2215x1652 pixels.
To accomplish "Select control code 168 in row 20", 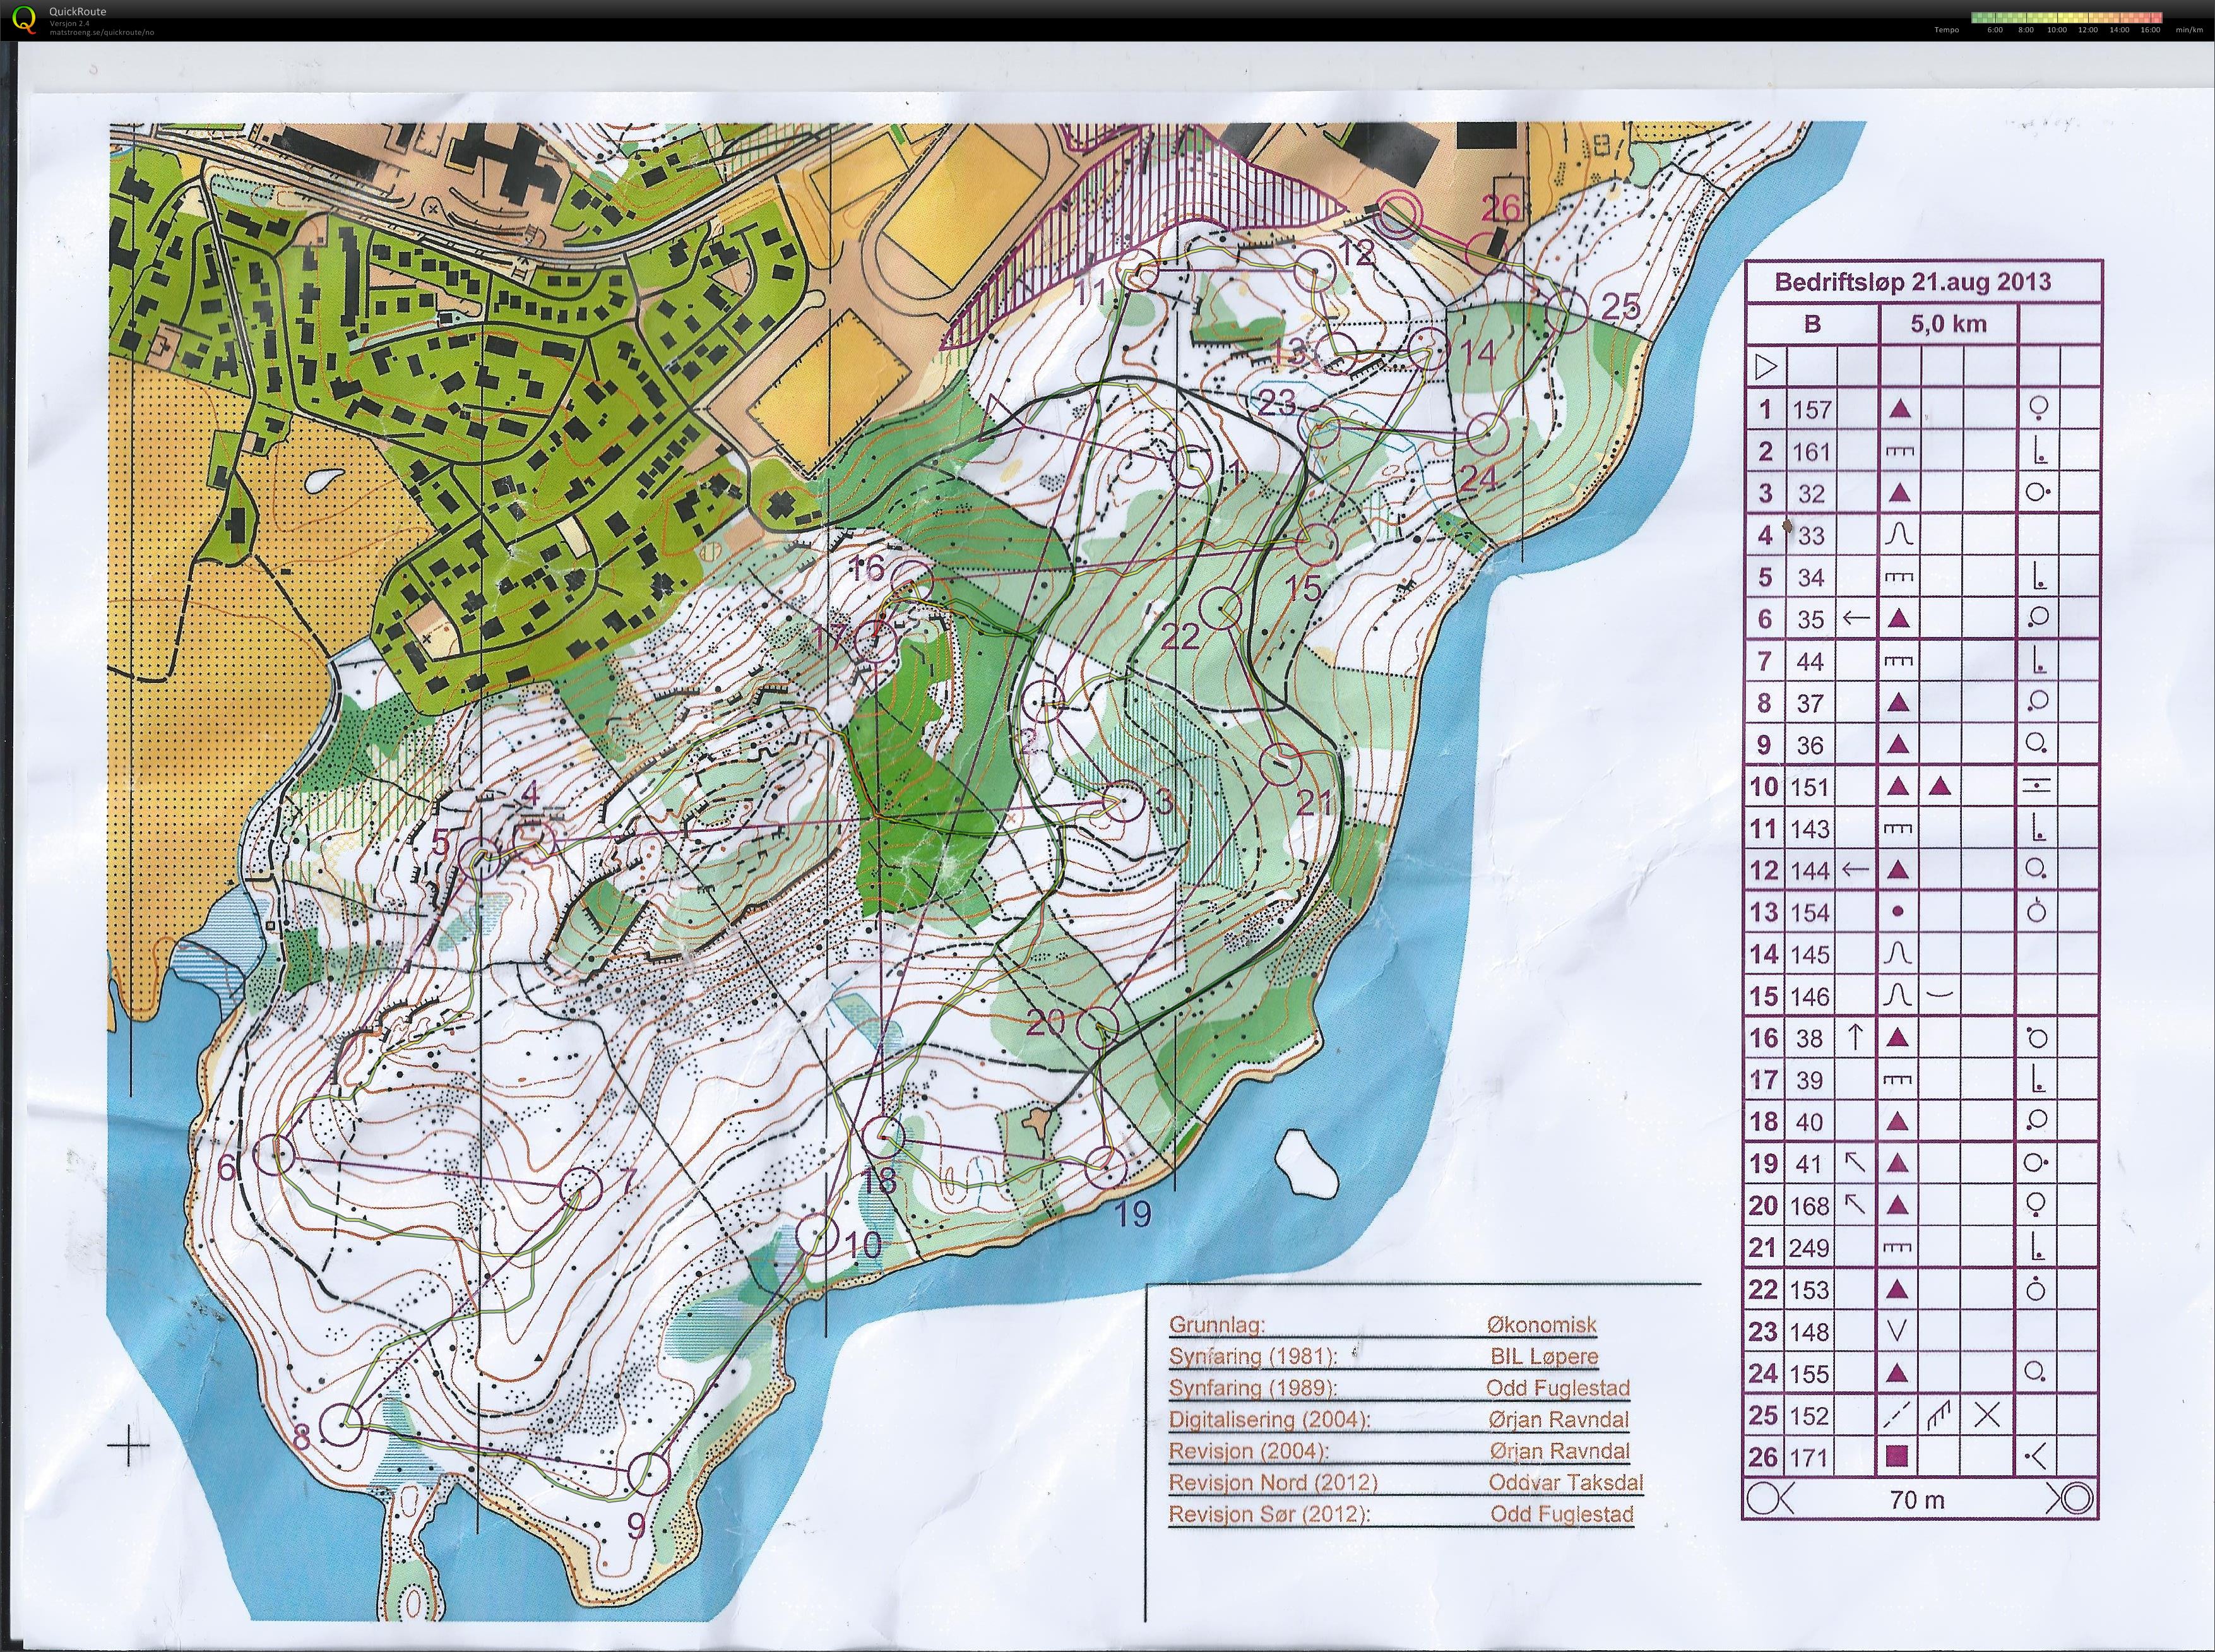I will pyautogui.click(x=1811, y=1205).
